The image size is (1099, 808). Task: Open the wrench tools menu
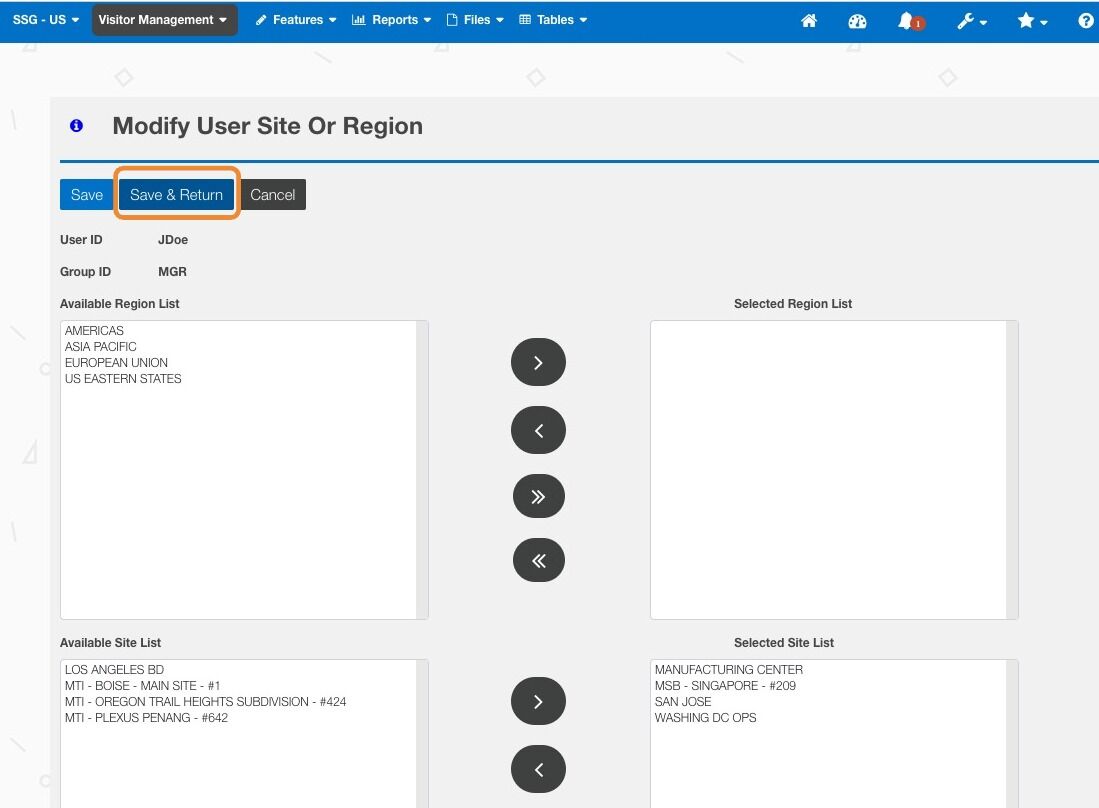(x=971, y=21)
